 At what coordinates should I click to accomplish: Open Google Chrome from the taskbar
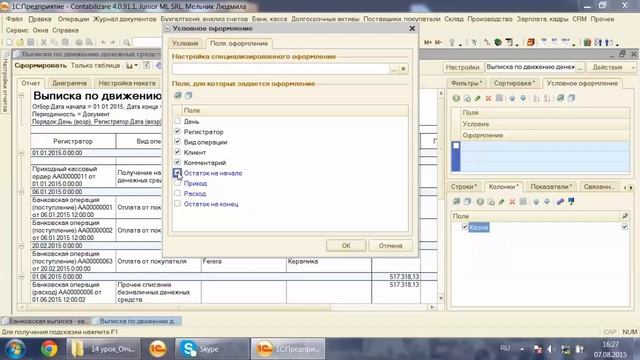point(49,349)
